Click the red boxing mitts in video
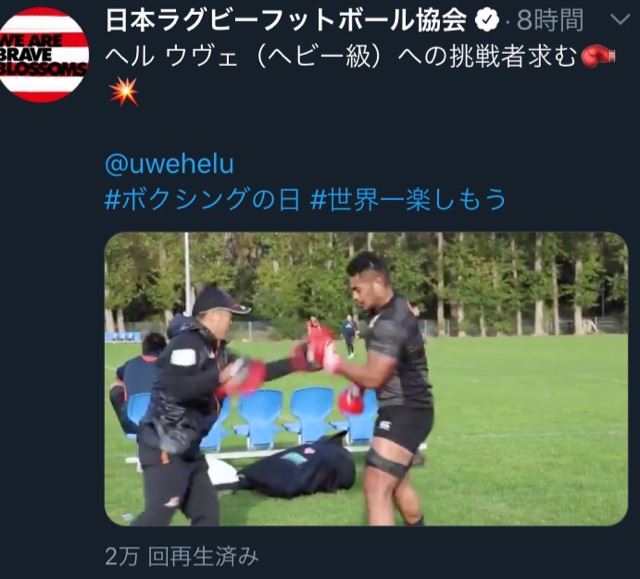Image resolution: width=640 pixels, height=579 pixels. click(x=319, y=343)
